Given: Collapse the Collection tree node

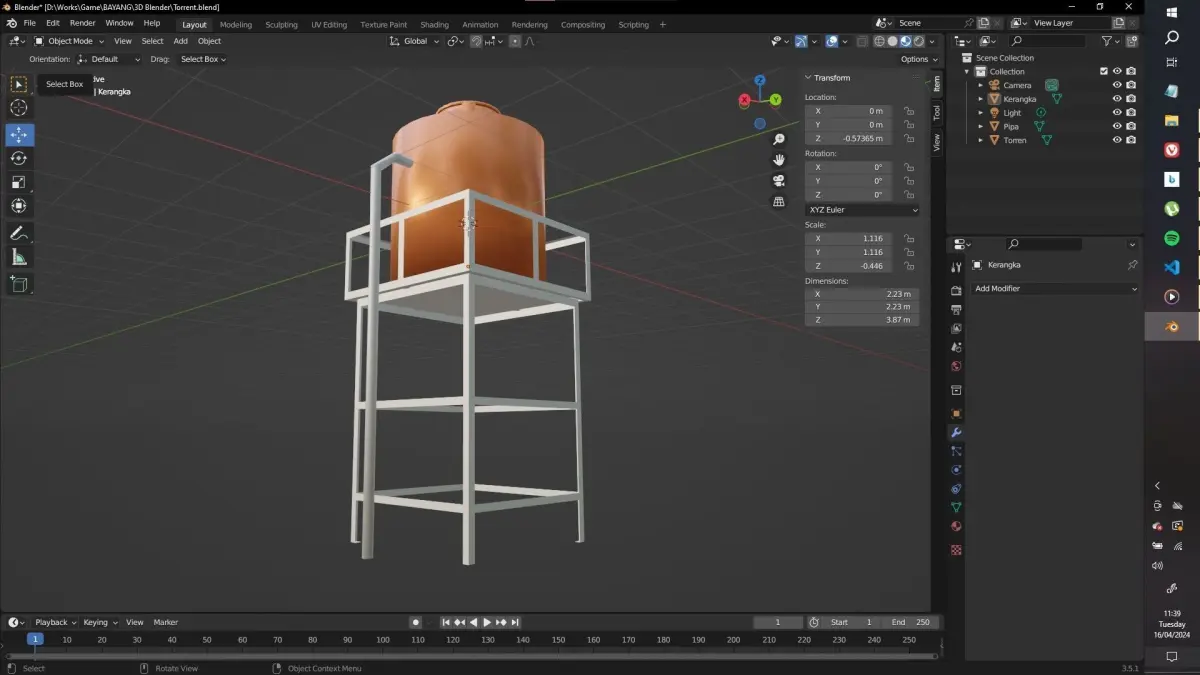Looking at the screenshot, I should pos(967,71).
